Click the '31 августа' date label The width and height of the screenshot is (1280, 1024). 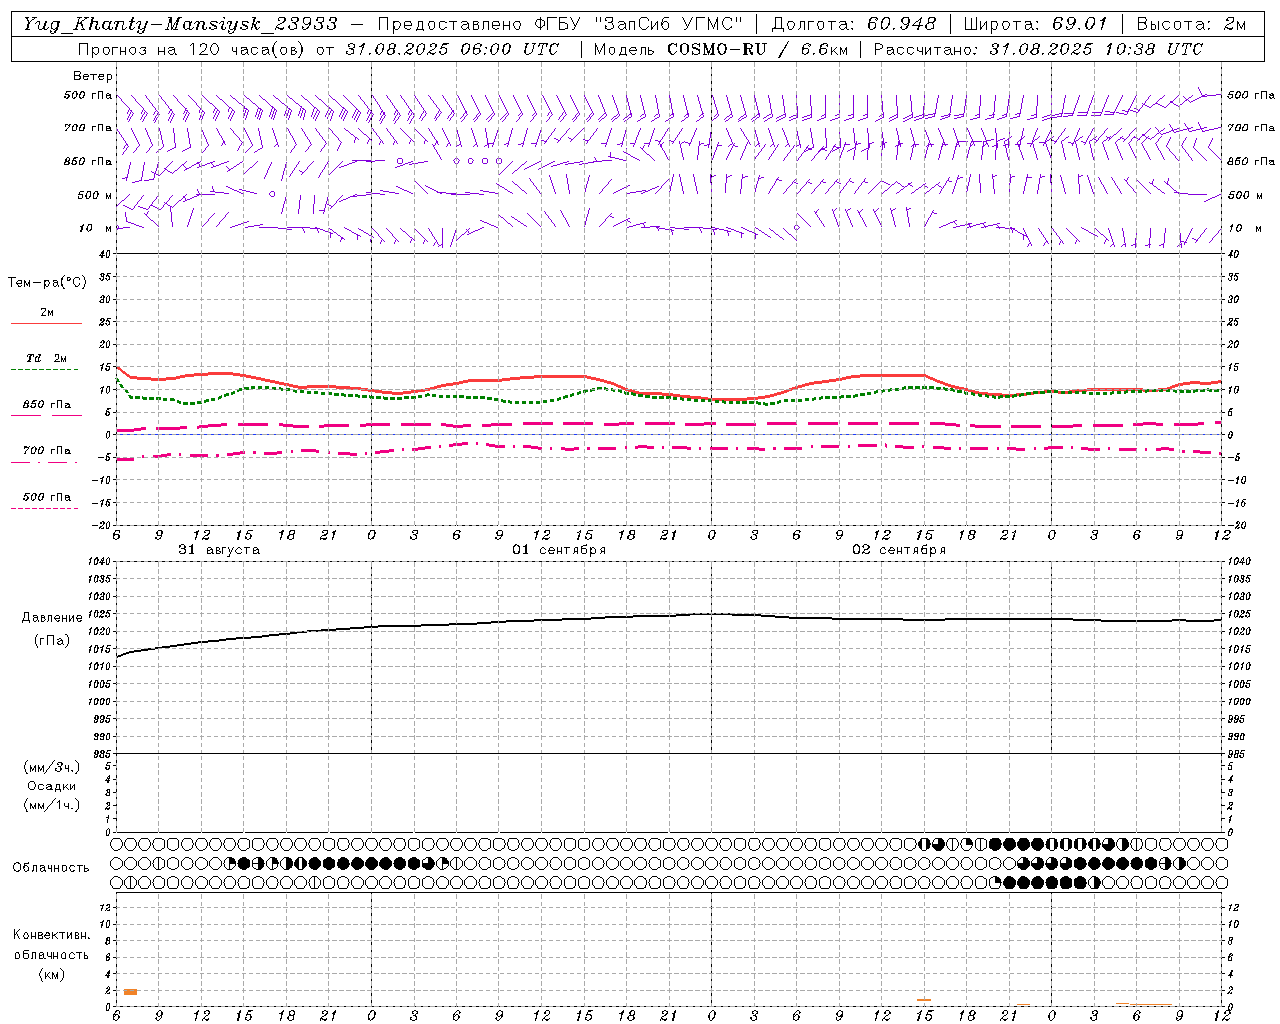point(219,550)
